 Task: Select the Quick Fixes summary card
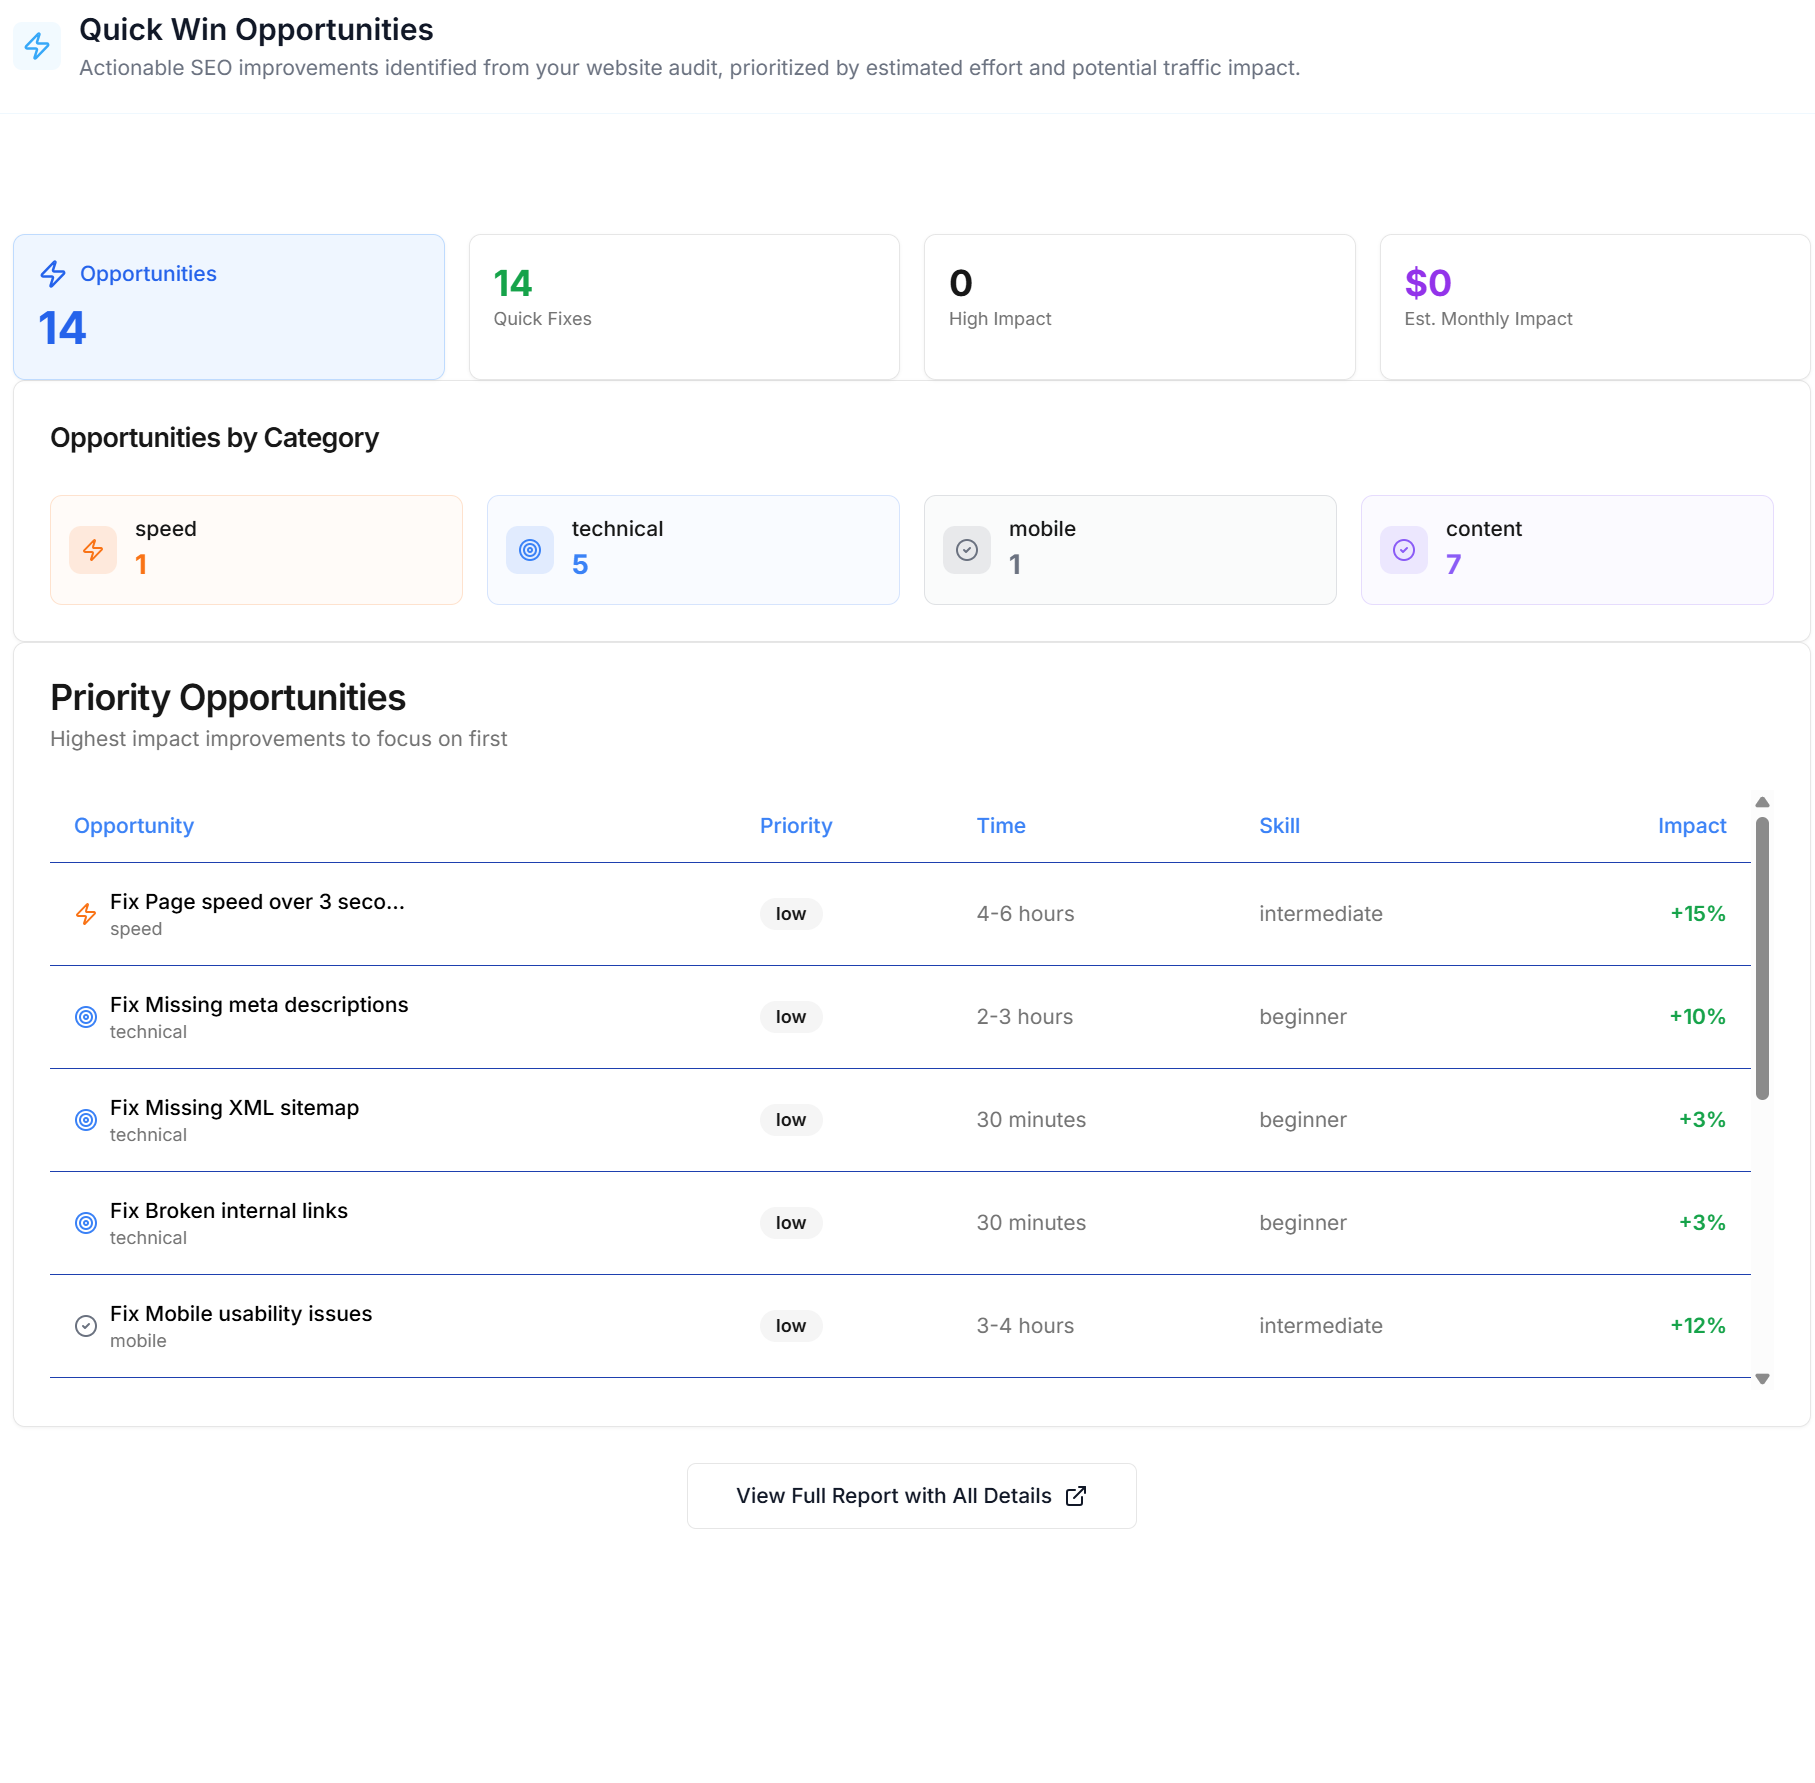[x=684, y=306]
